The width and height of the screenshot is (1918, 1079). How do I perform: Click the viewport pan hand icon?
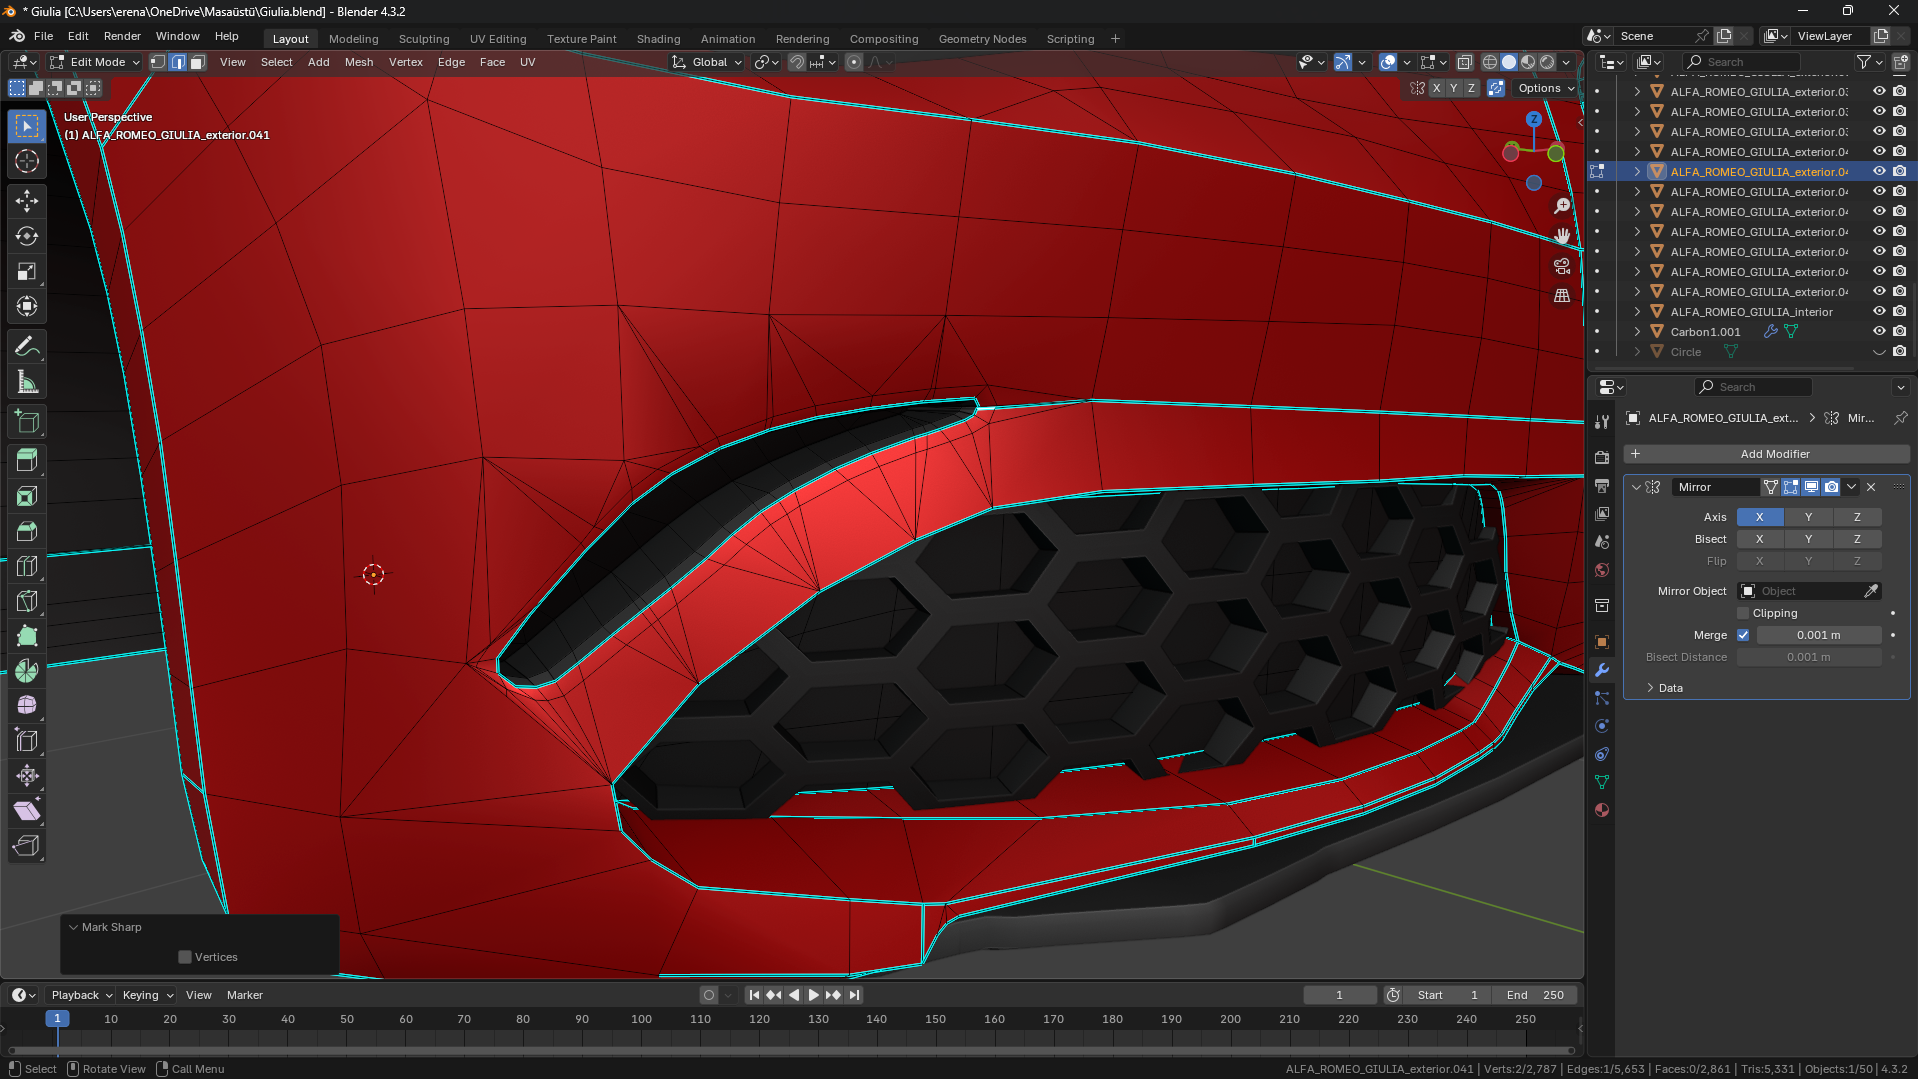[x=1562, y=236]
